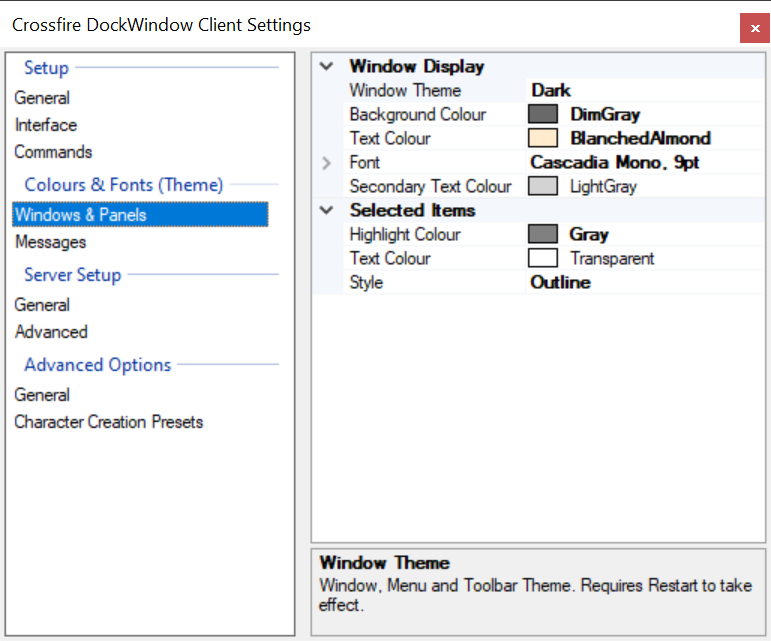Click the Transparent text colour swatch
The height and width of the screenshot is (641, 771).
point(543,258)
